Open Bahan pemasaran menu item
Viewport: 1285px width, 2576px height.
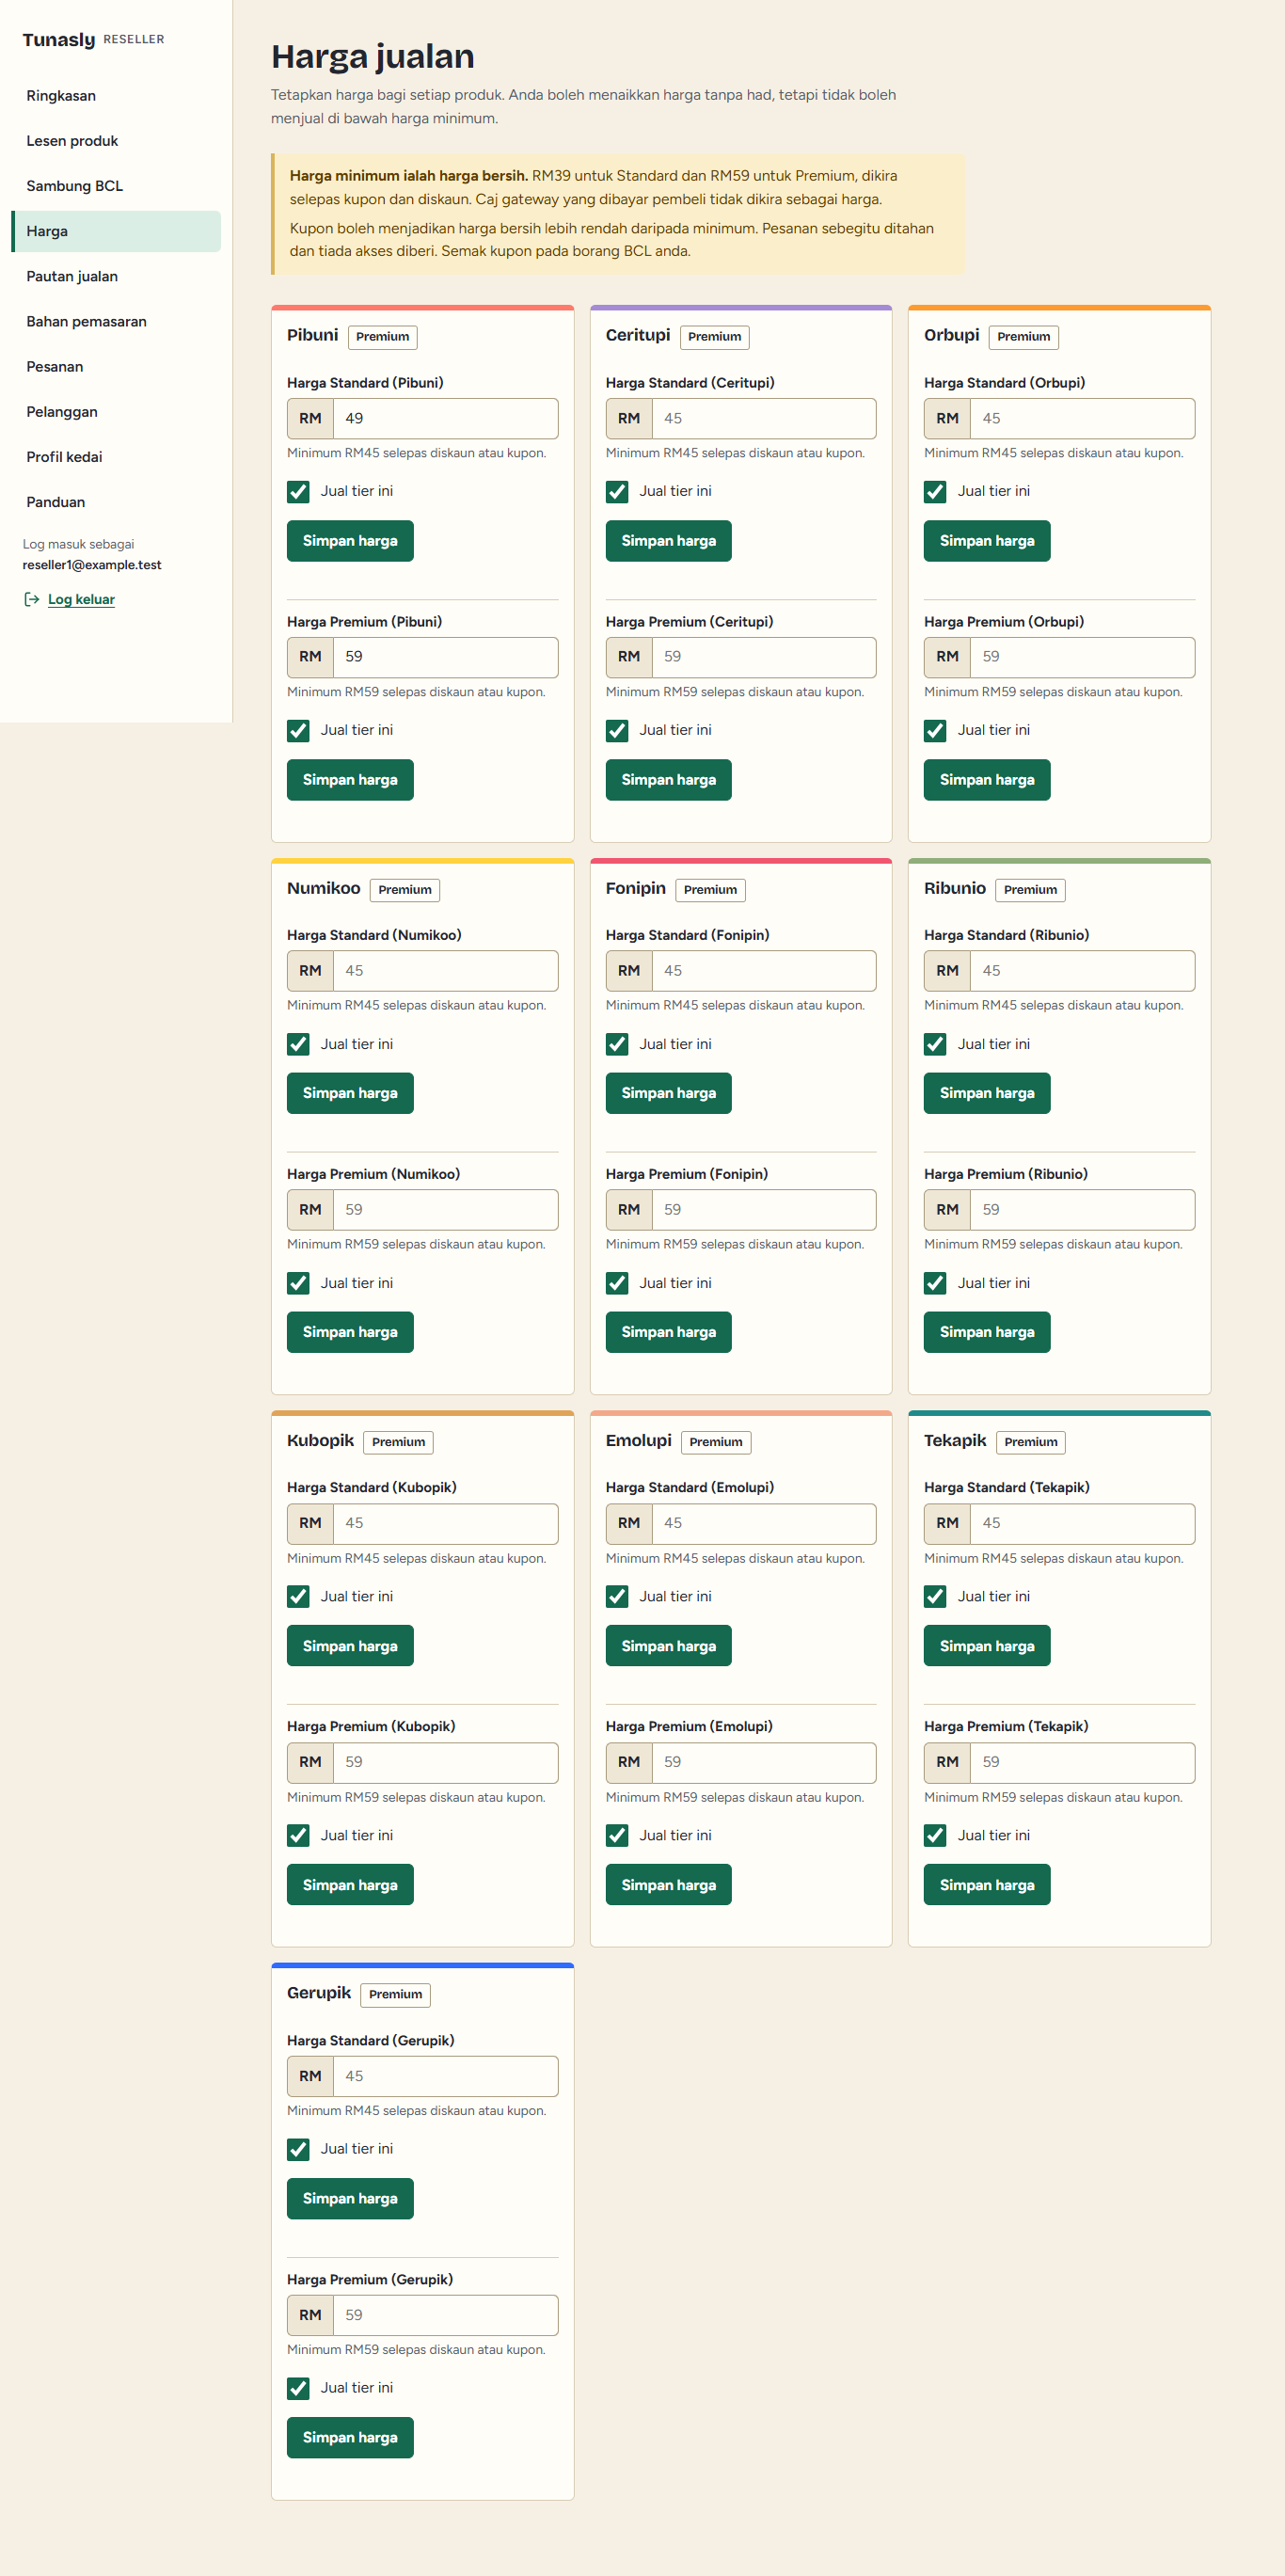point(116,321)
